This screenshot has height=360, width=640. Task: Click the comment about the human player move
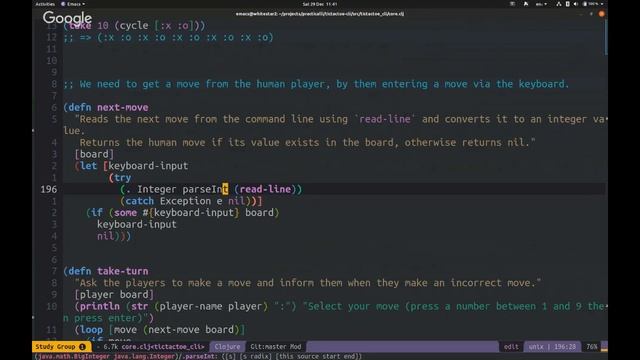point(316,84)
